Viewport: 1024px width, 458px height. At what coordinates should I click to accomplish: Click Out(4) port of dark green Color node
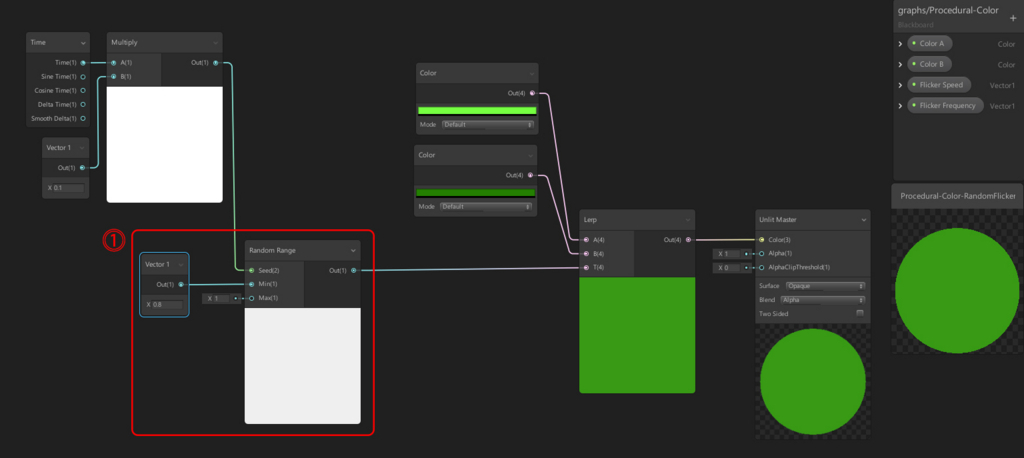tap(530, 175)
